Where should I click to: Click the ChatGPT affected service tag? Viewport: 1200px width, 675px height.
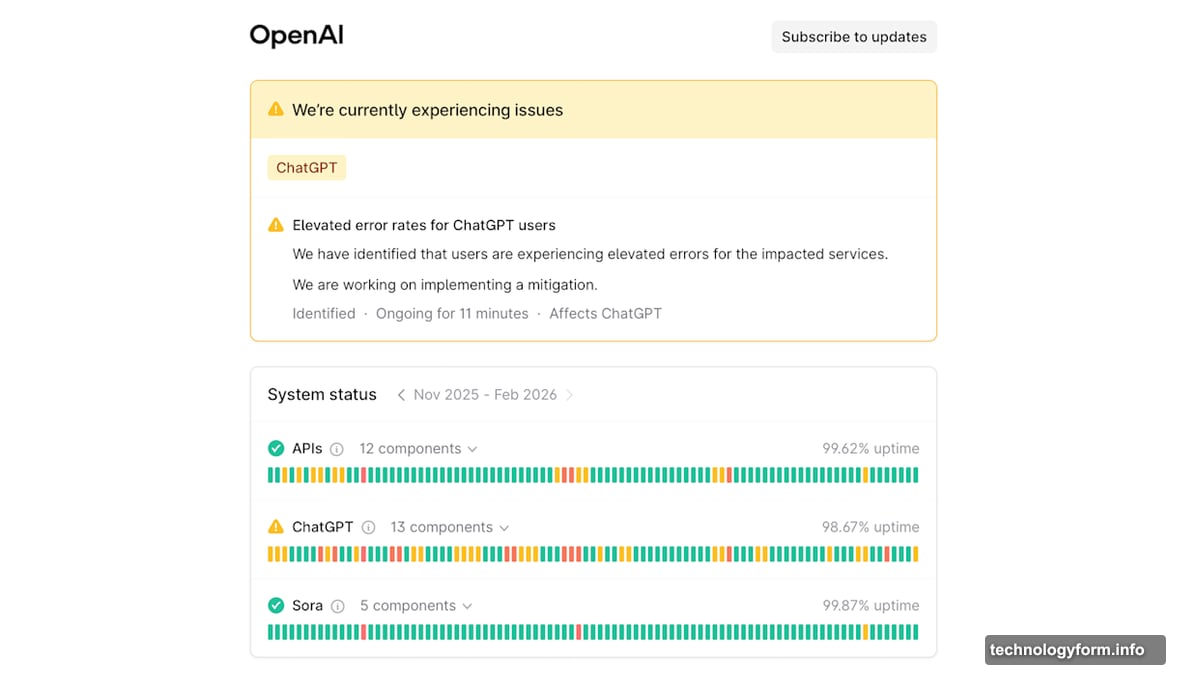tap(307, 168)
